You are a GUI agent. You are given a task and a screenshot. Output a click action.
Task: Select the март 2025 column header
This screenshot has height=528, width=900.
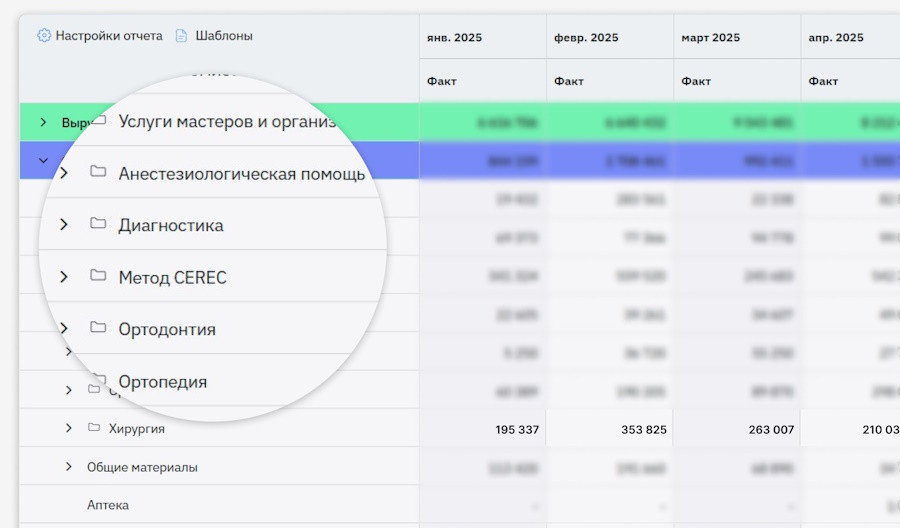[710, 38]
